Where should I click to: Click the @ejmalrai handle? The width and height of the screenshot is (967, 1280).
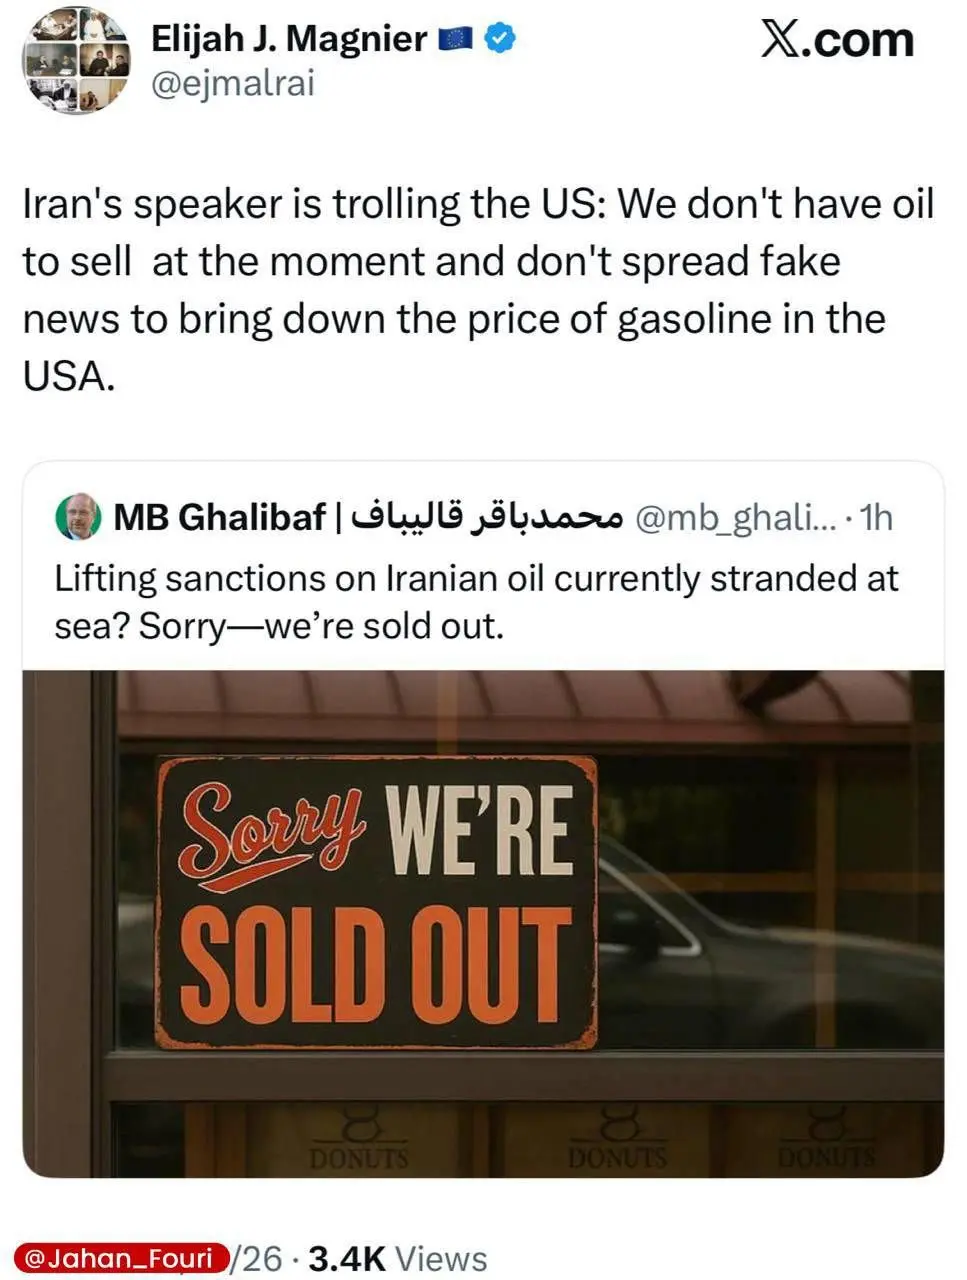pyautogui.click(x=232, y=84)
